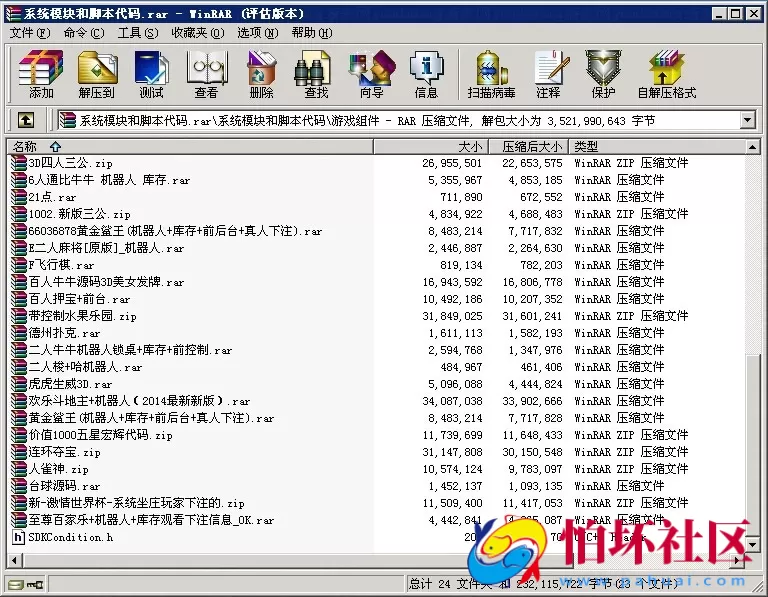Click the archive icon of 人雀神.zip
The image size is (768, 597).
[19, 469]
